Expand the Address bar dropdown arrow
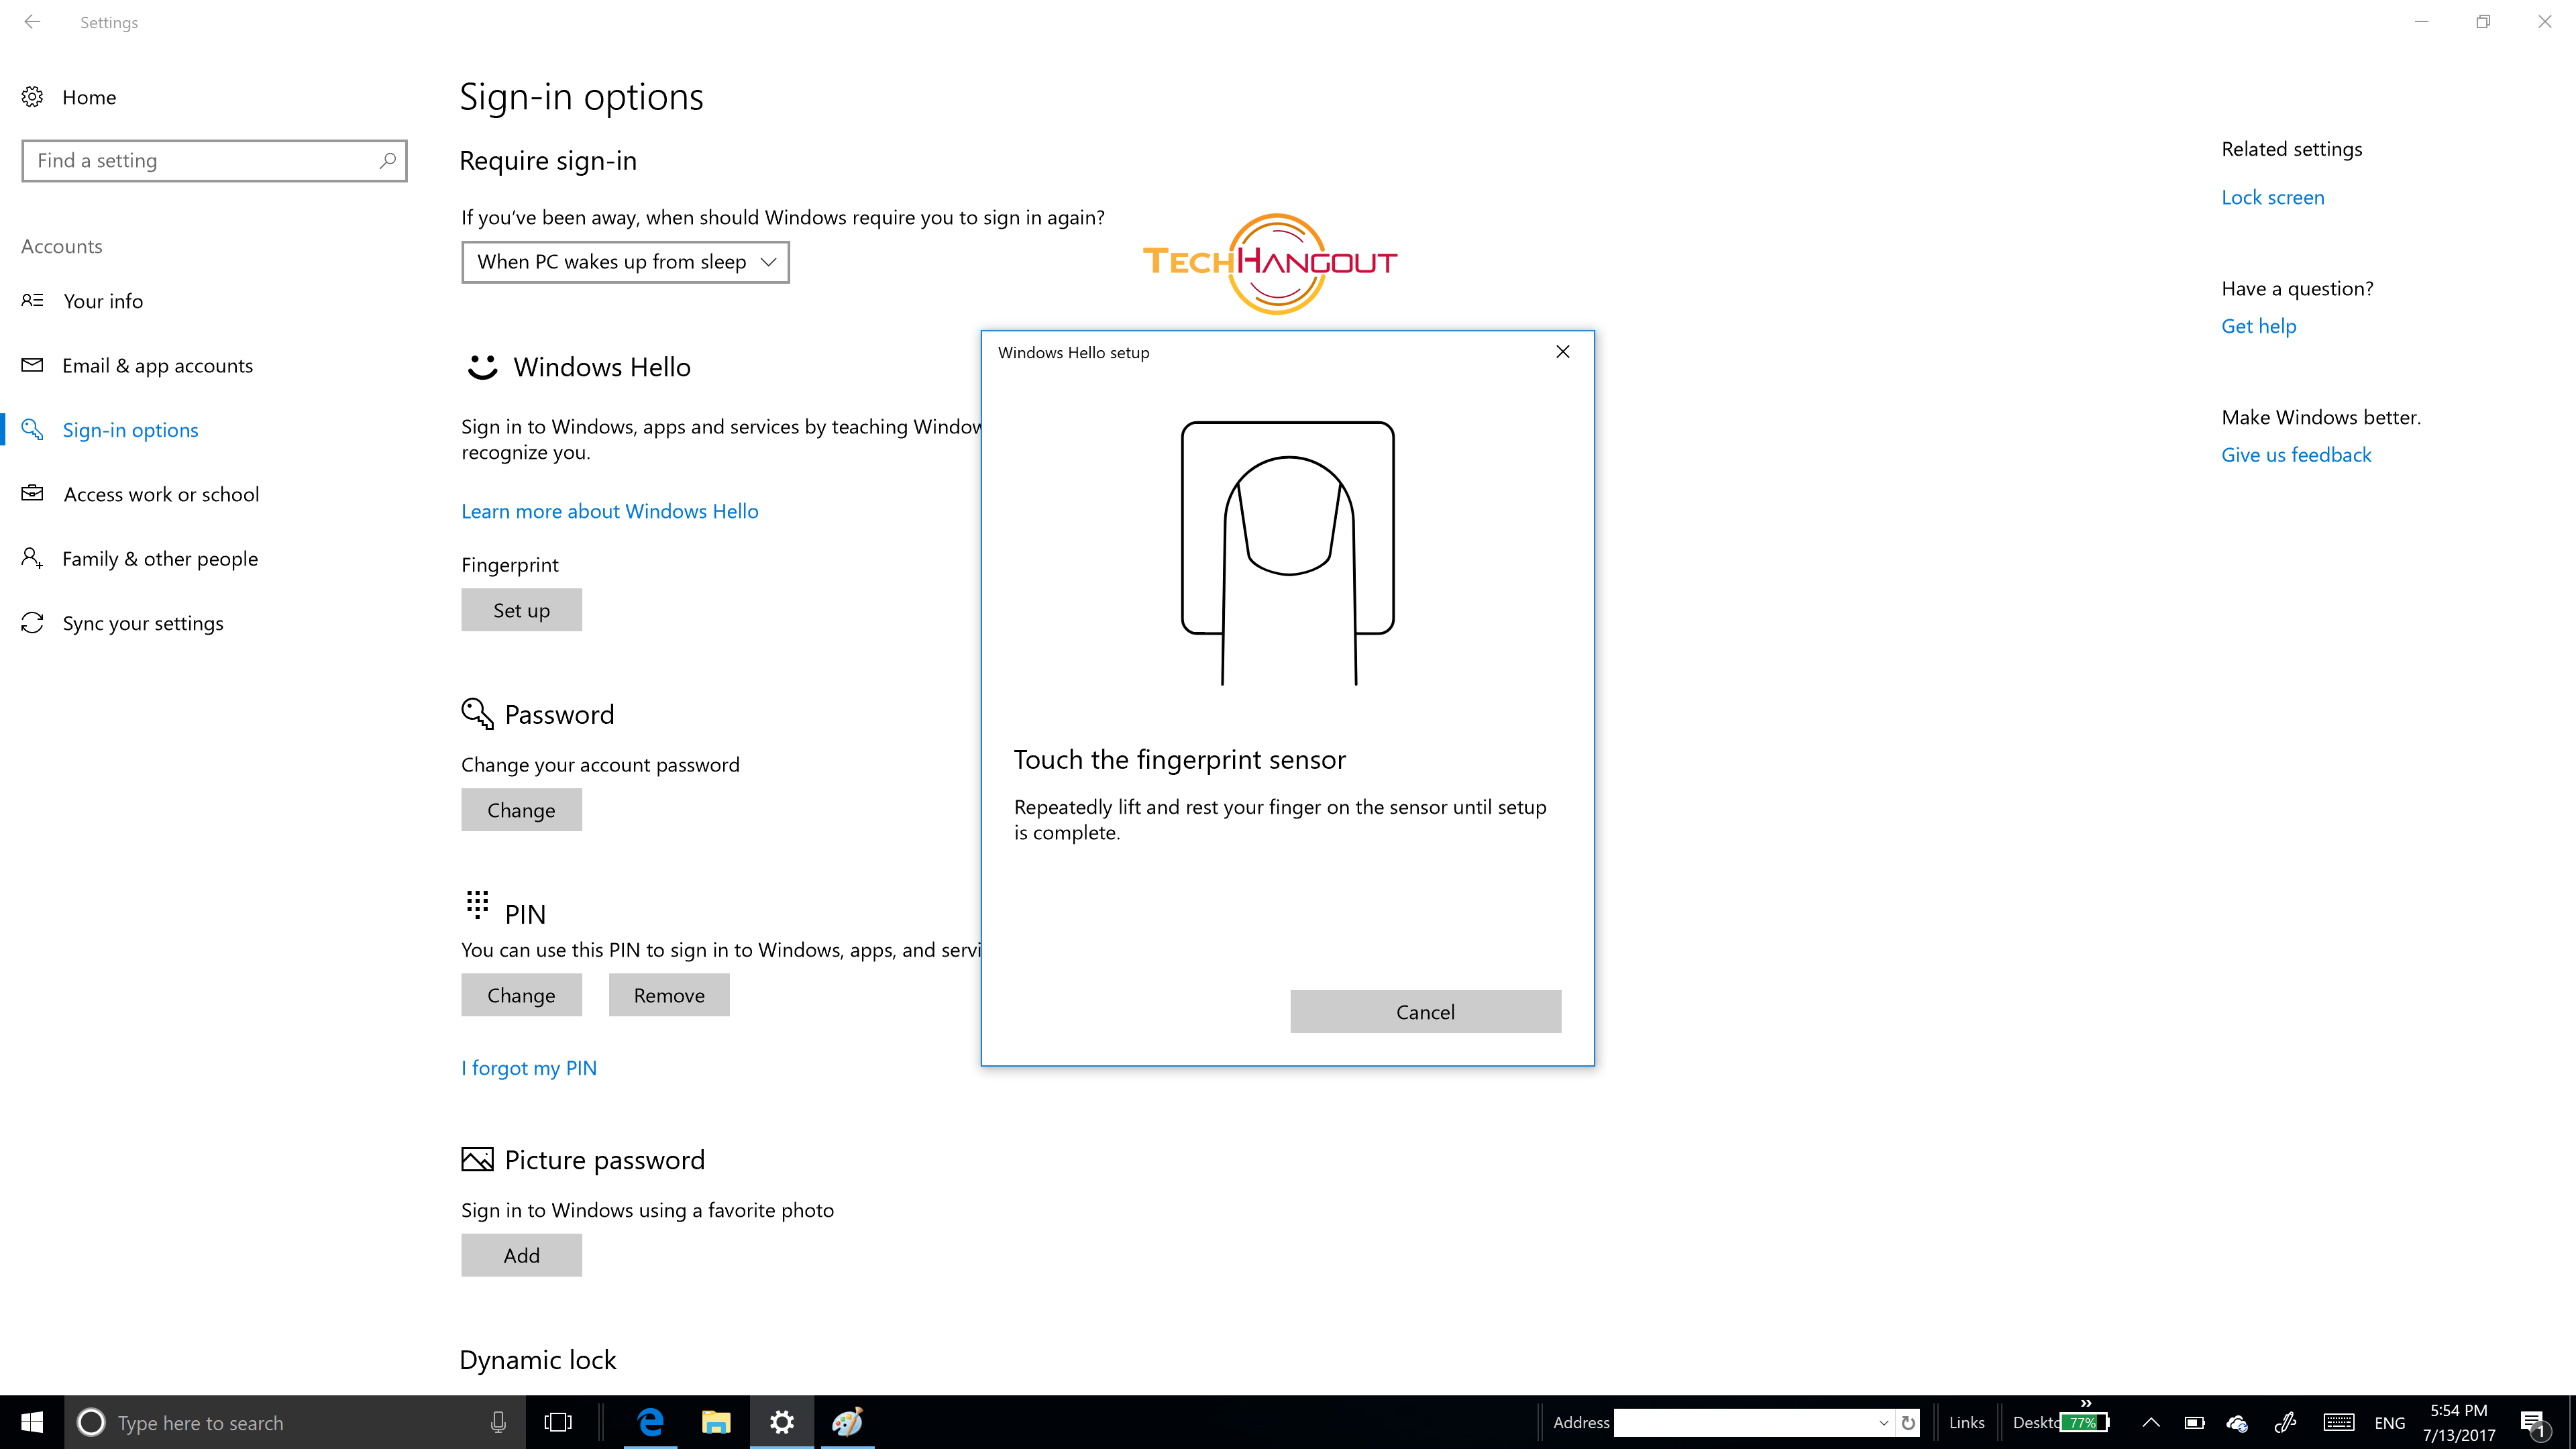 click(x=1884, y=1422)
